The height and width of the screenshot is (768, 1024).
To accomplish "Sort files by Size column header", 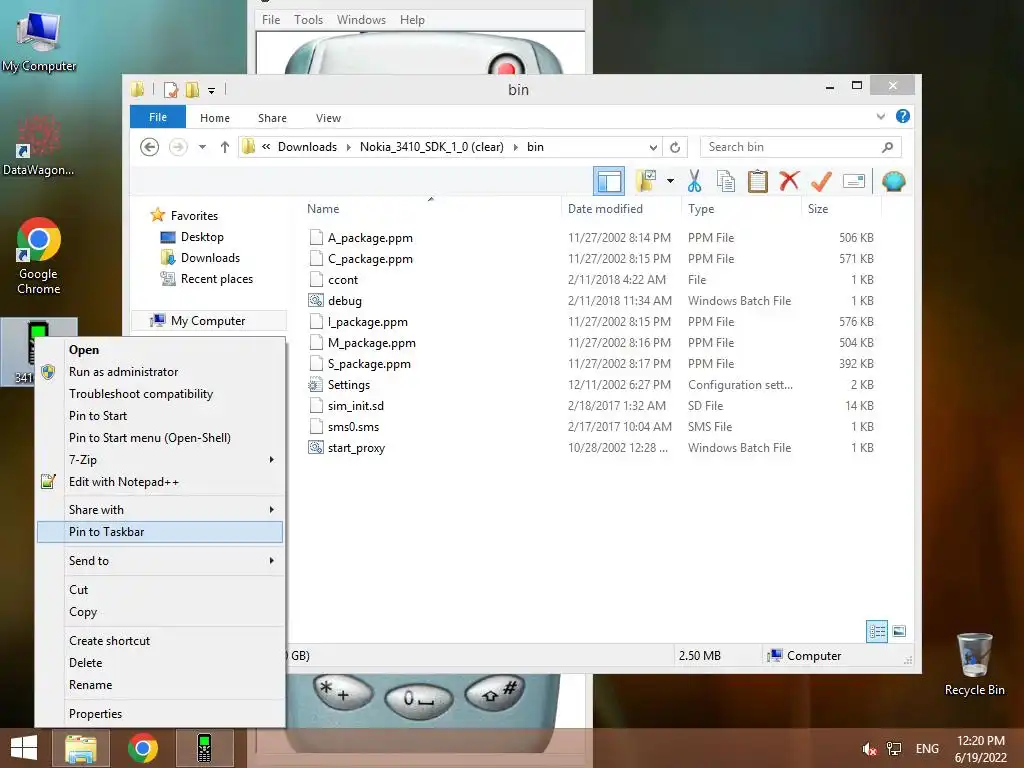I will pyautogui.click(x=818, y=209).
